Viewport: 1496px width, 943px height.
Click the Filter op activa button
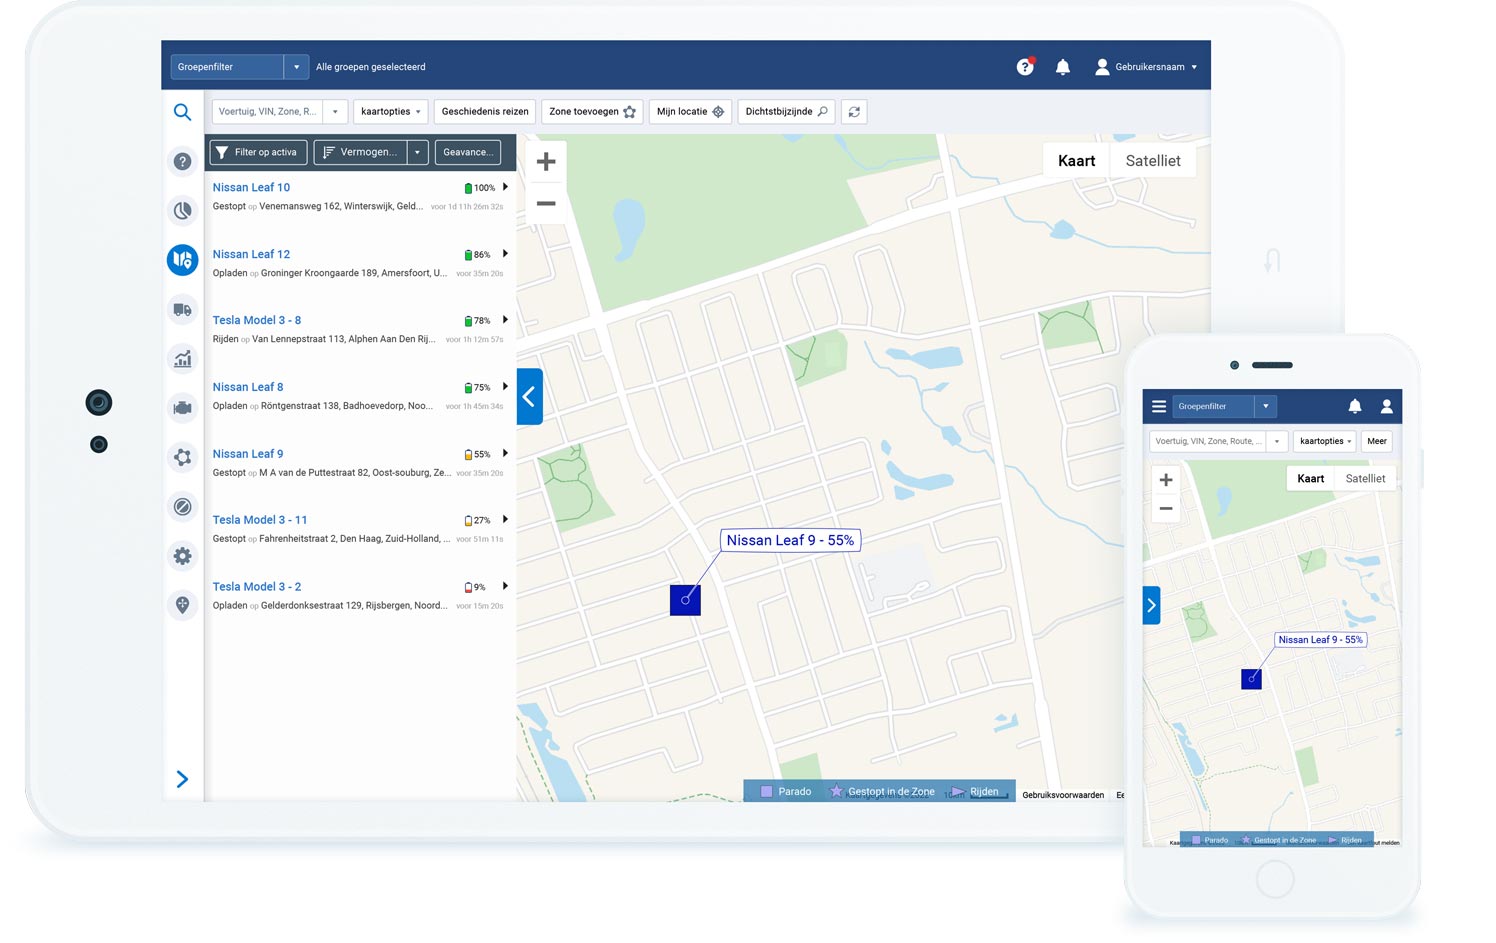click(258, 152)
